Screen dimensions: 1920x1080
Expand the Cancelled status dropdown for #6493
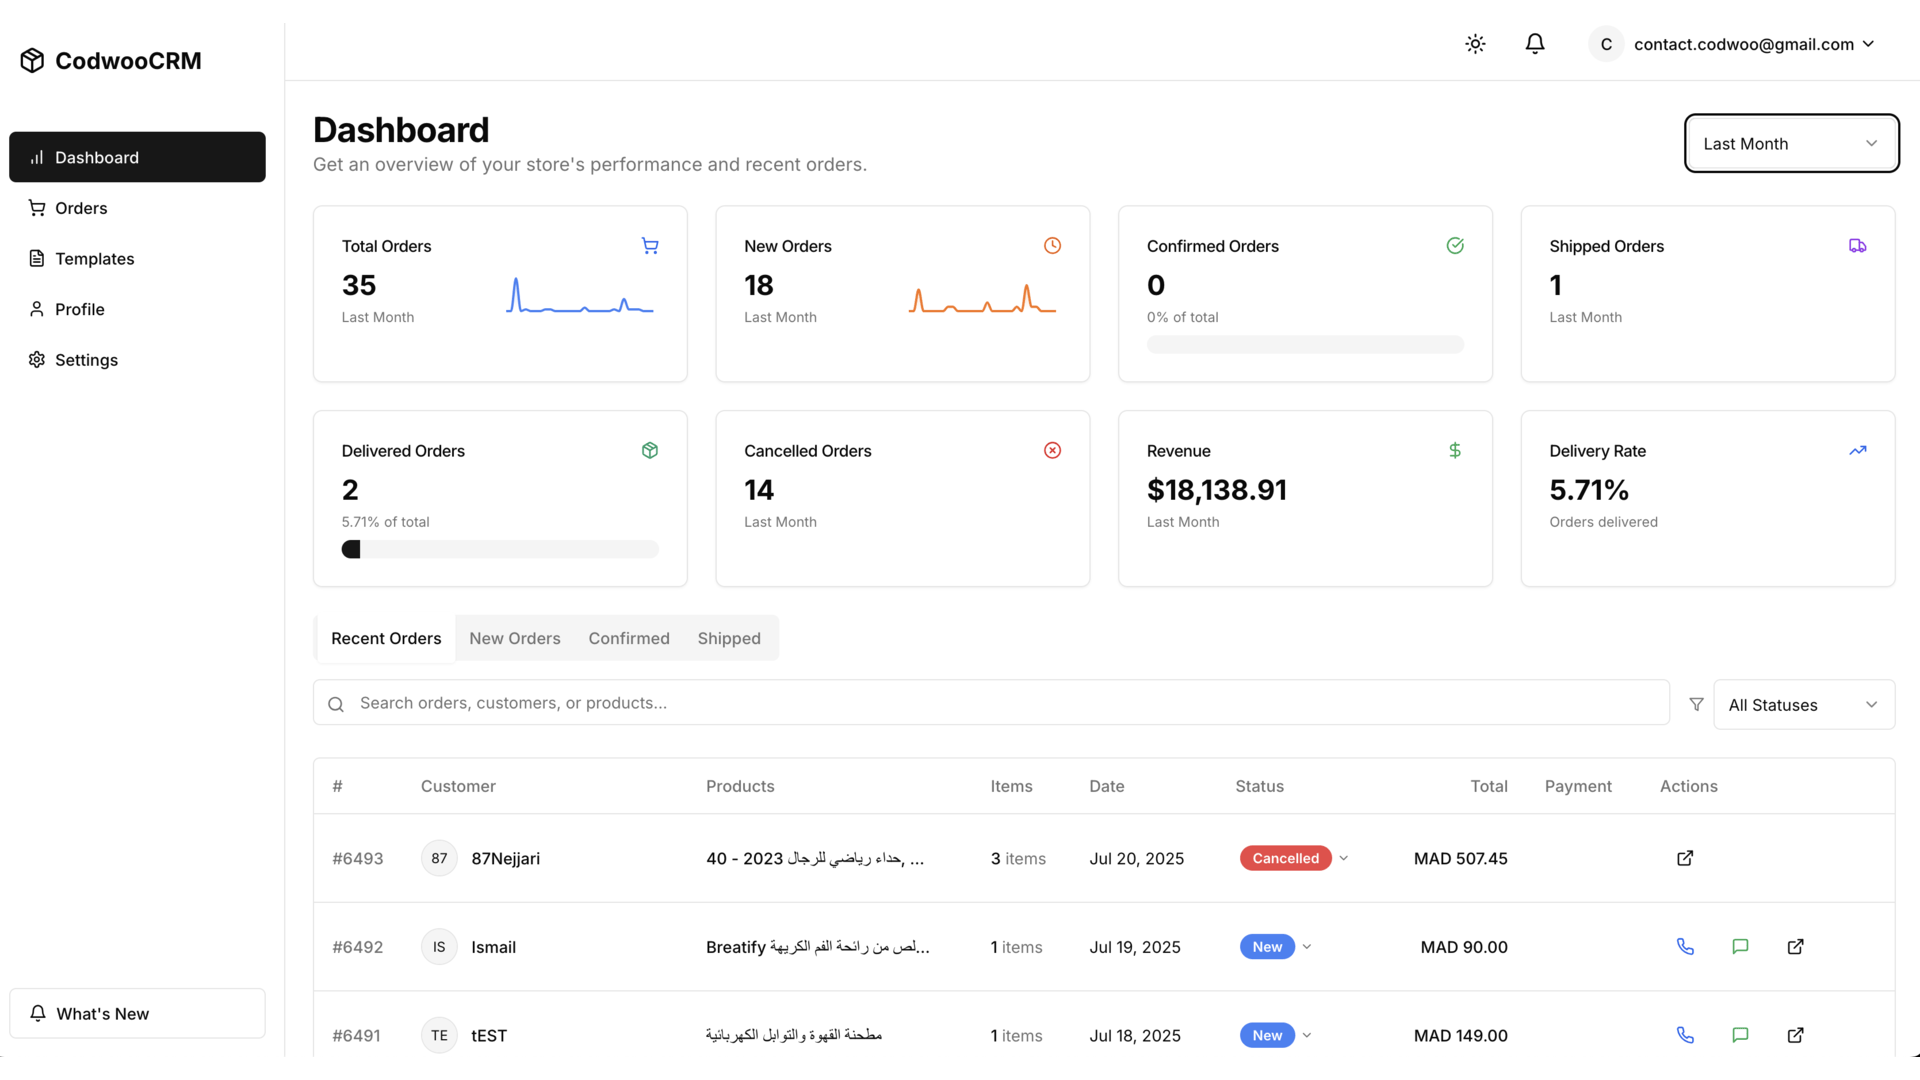(1344, 858)
